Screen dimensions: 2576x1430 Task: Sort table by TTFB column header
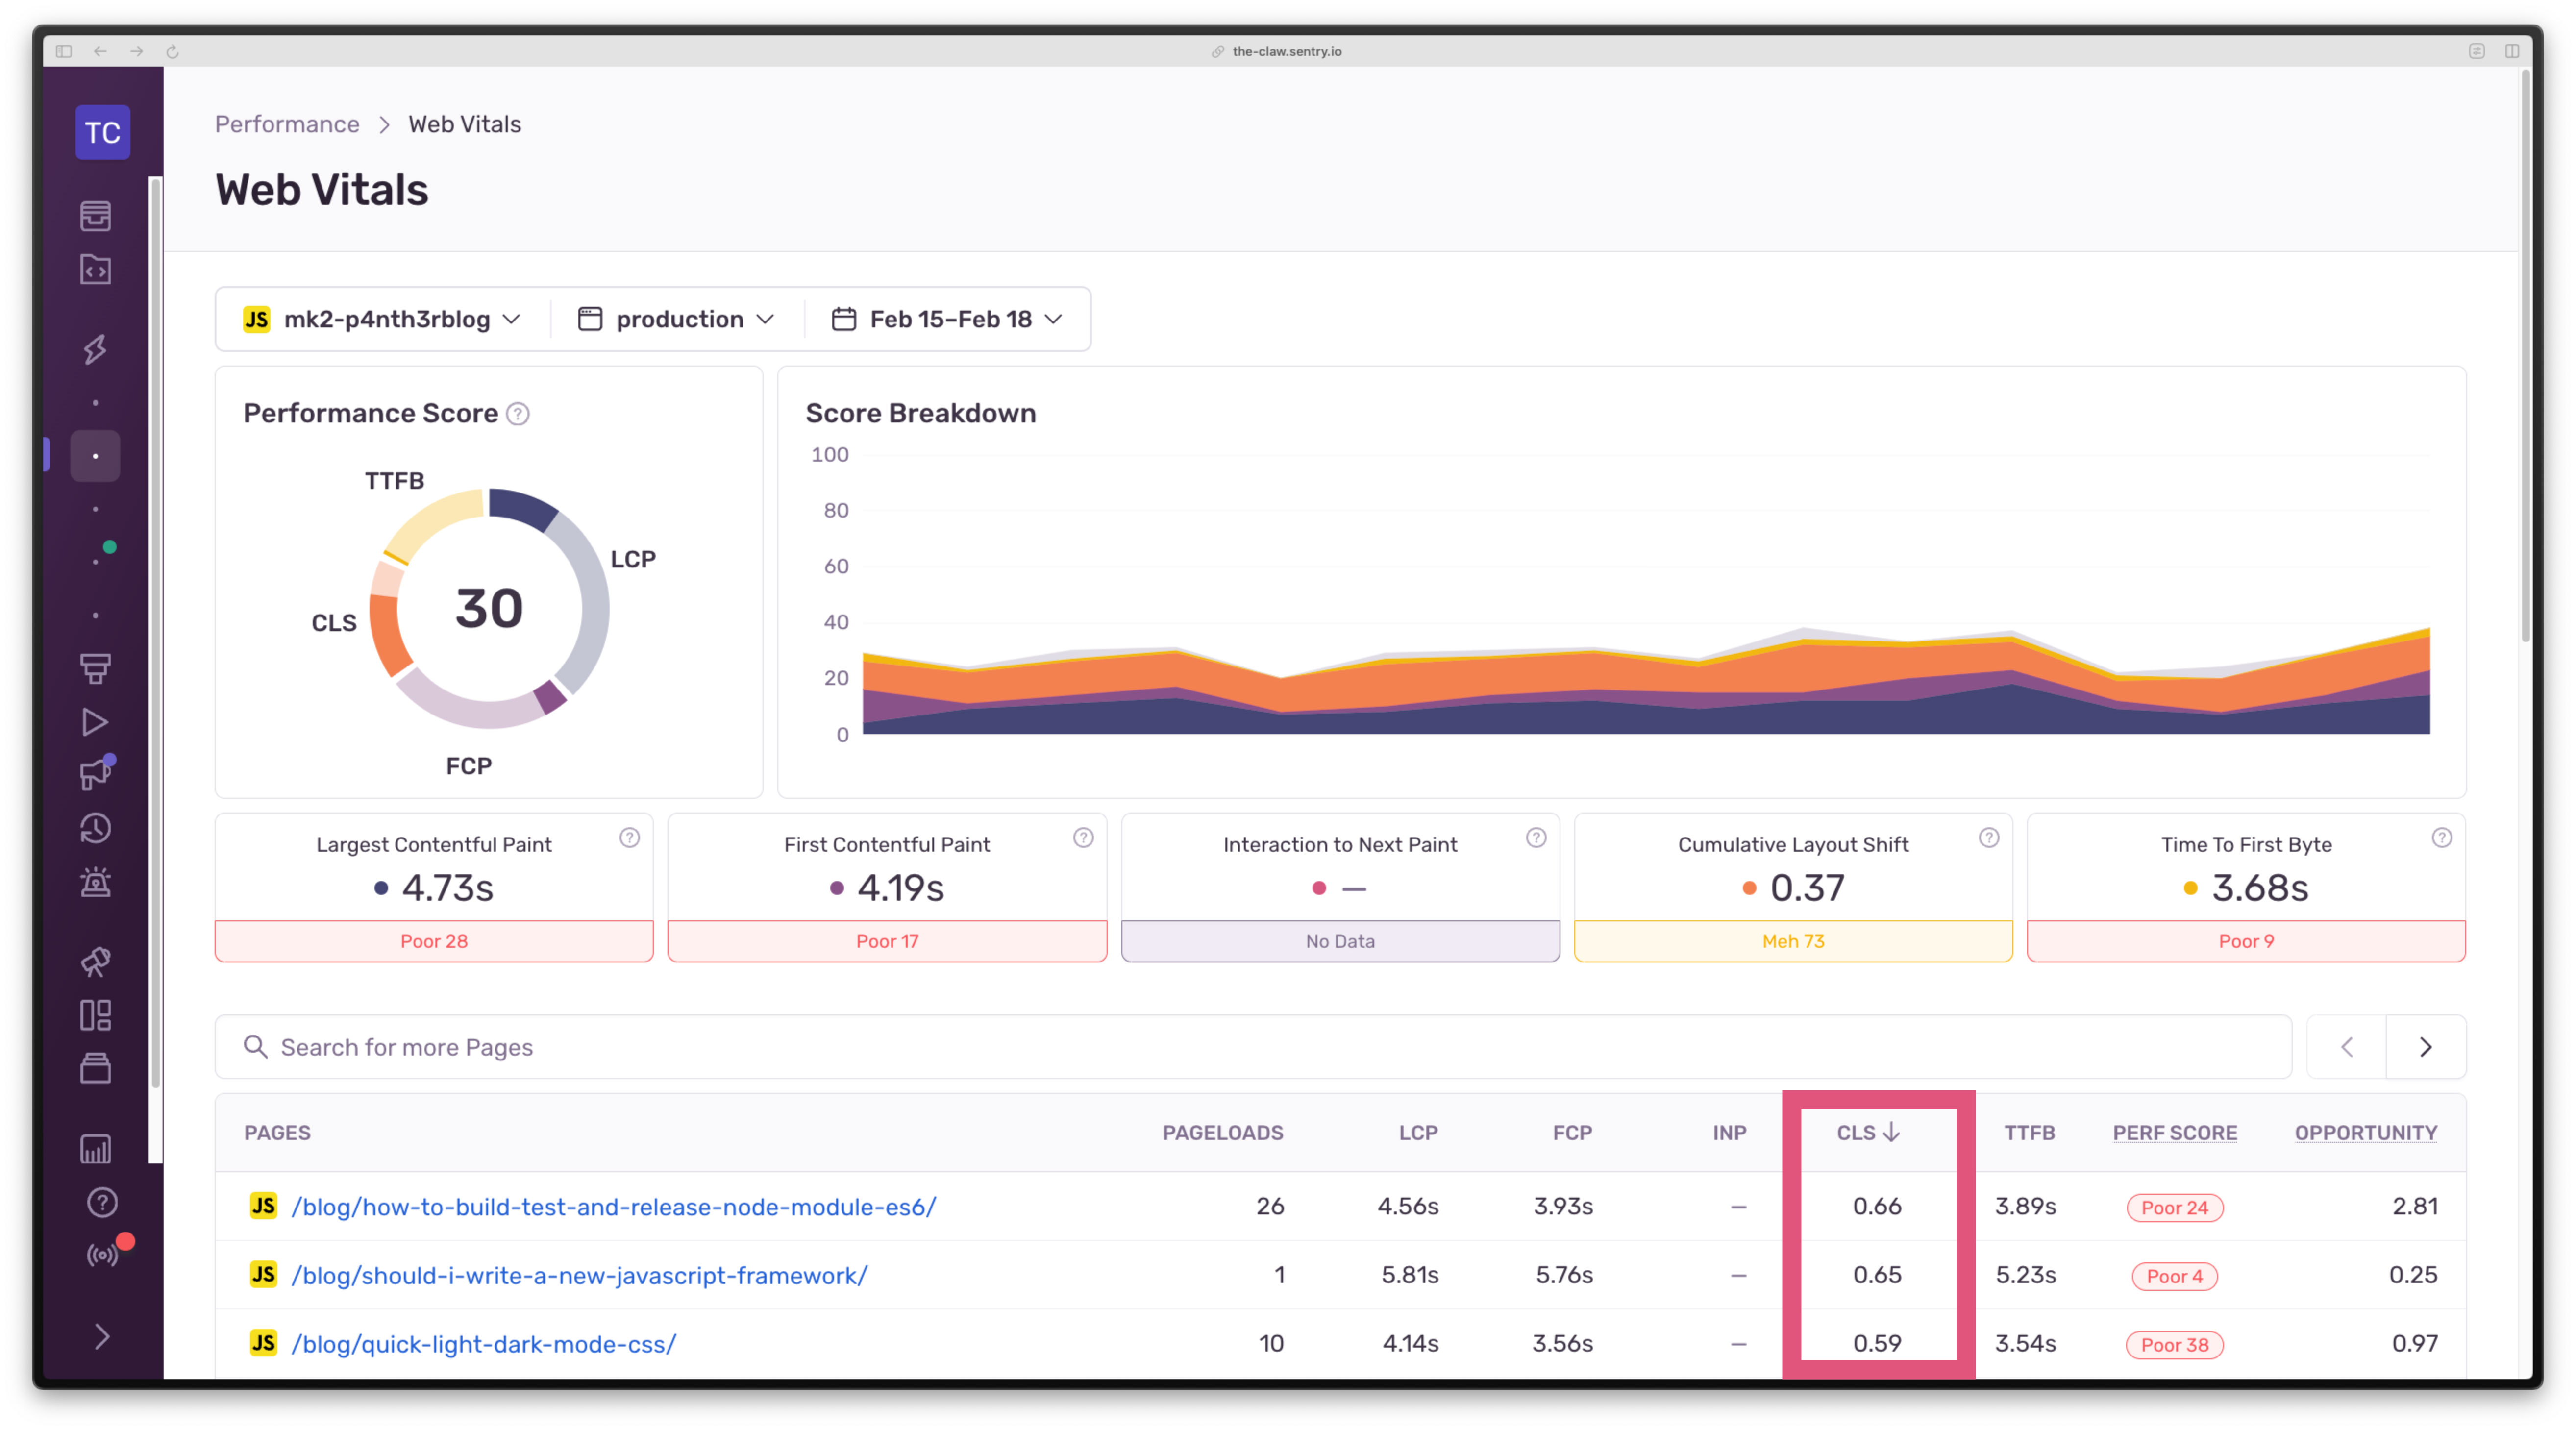coord(2029,1132)
